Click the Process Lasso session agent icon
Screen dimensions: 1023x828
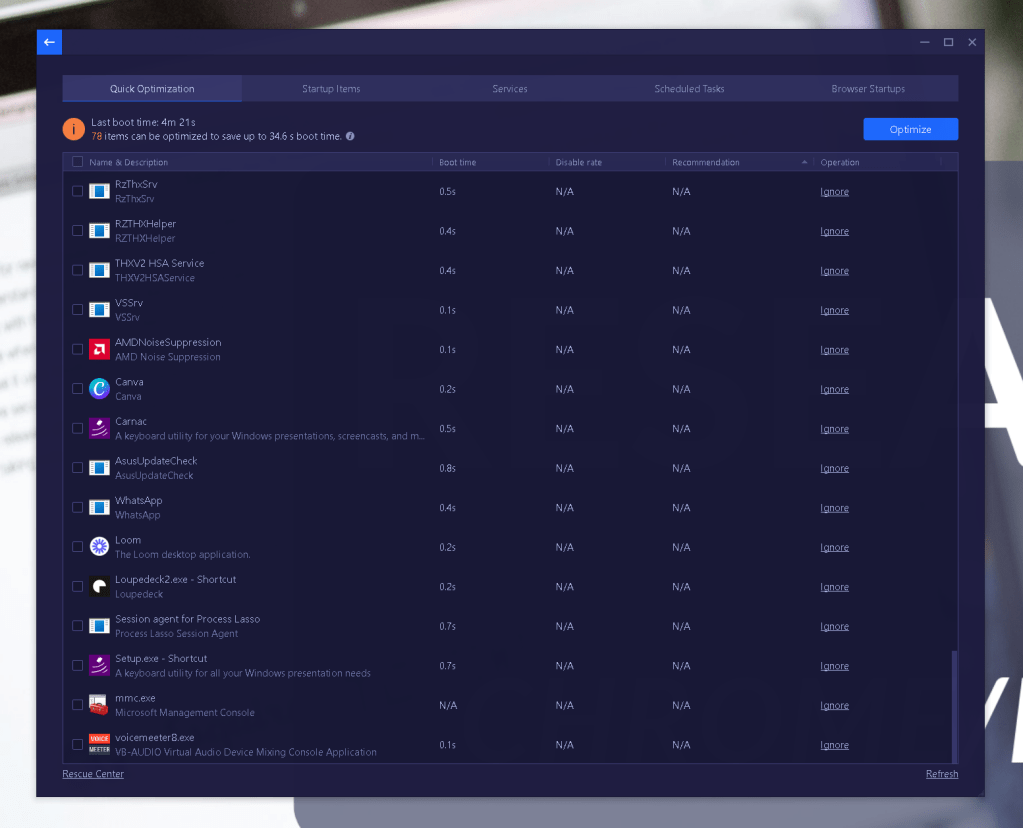99,626
